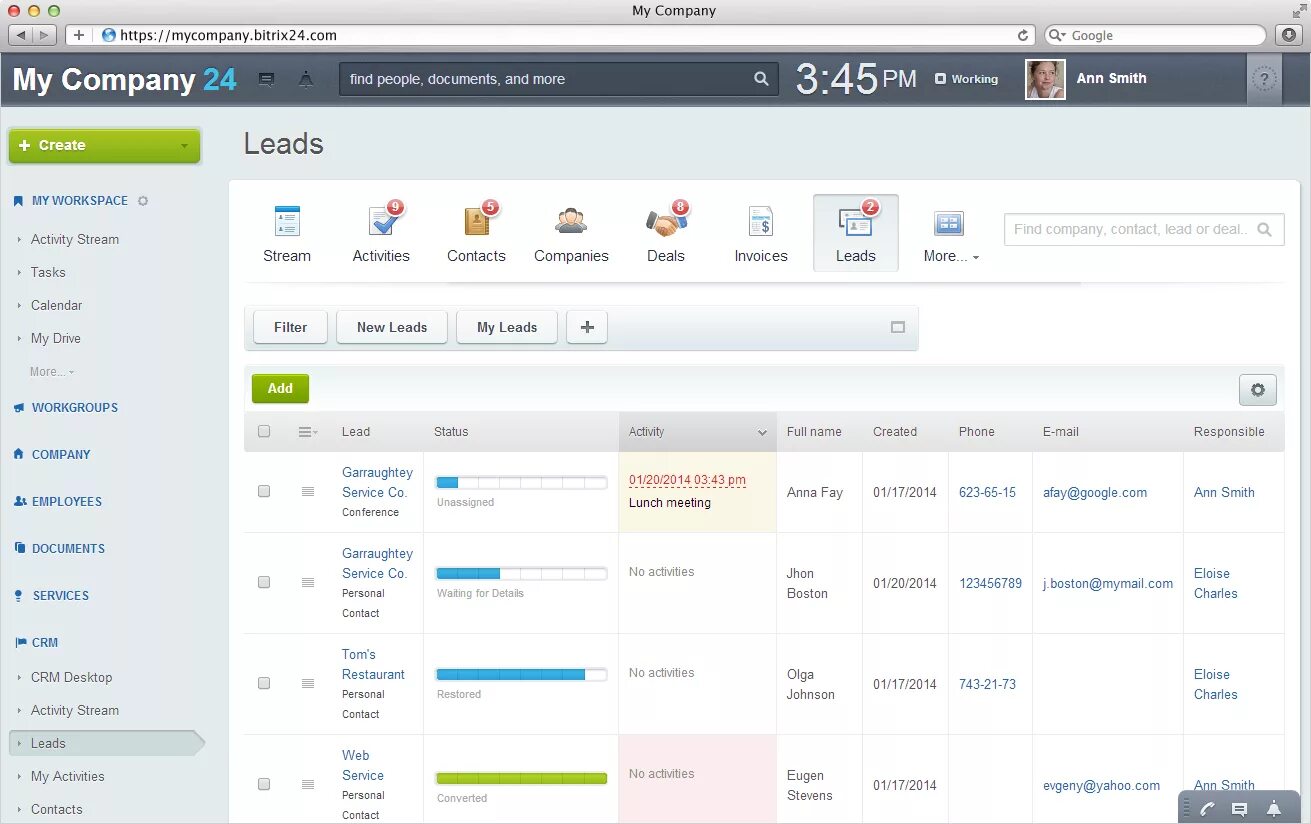The image size is (1311, 824).
Task: Select checkbox for Eugen Stevens lead row
Action: (x=264, y=785)
